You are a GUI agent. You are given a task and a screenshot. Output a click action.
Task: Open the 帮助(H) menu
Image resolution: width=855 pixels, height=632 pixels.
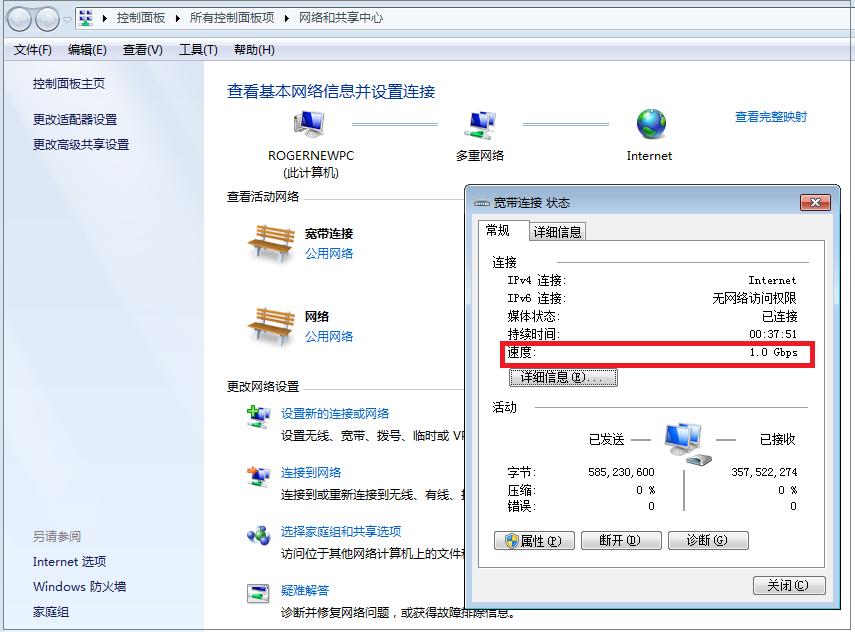254,50
